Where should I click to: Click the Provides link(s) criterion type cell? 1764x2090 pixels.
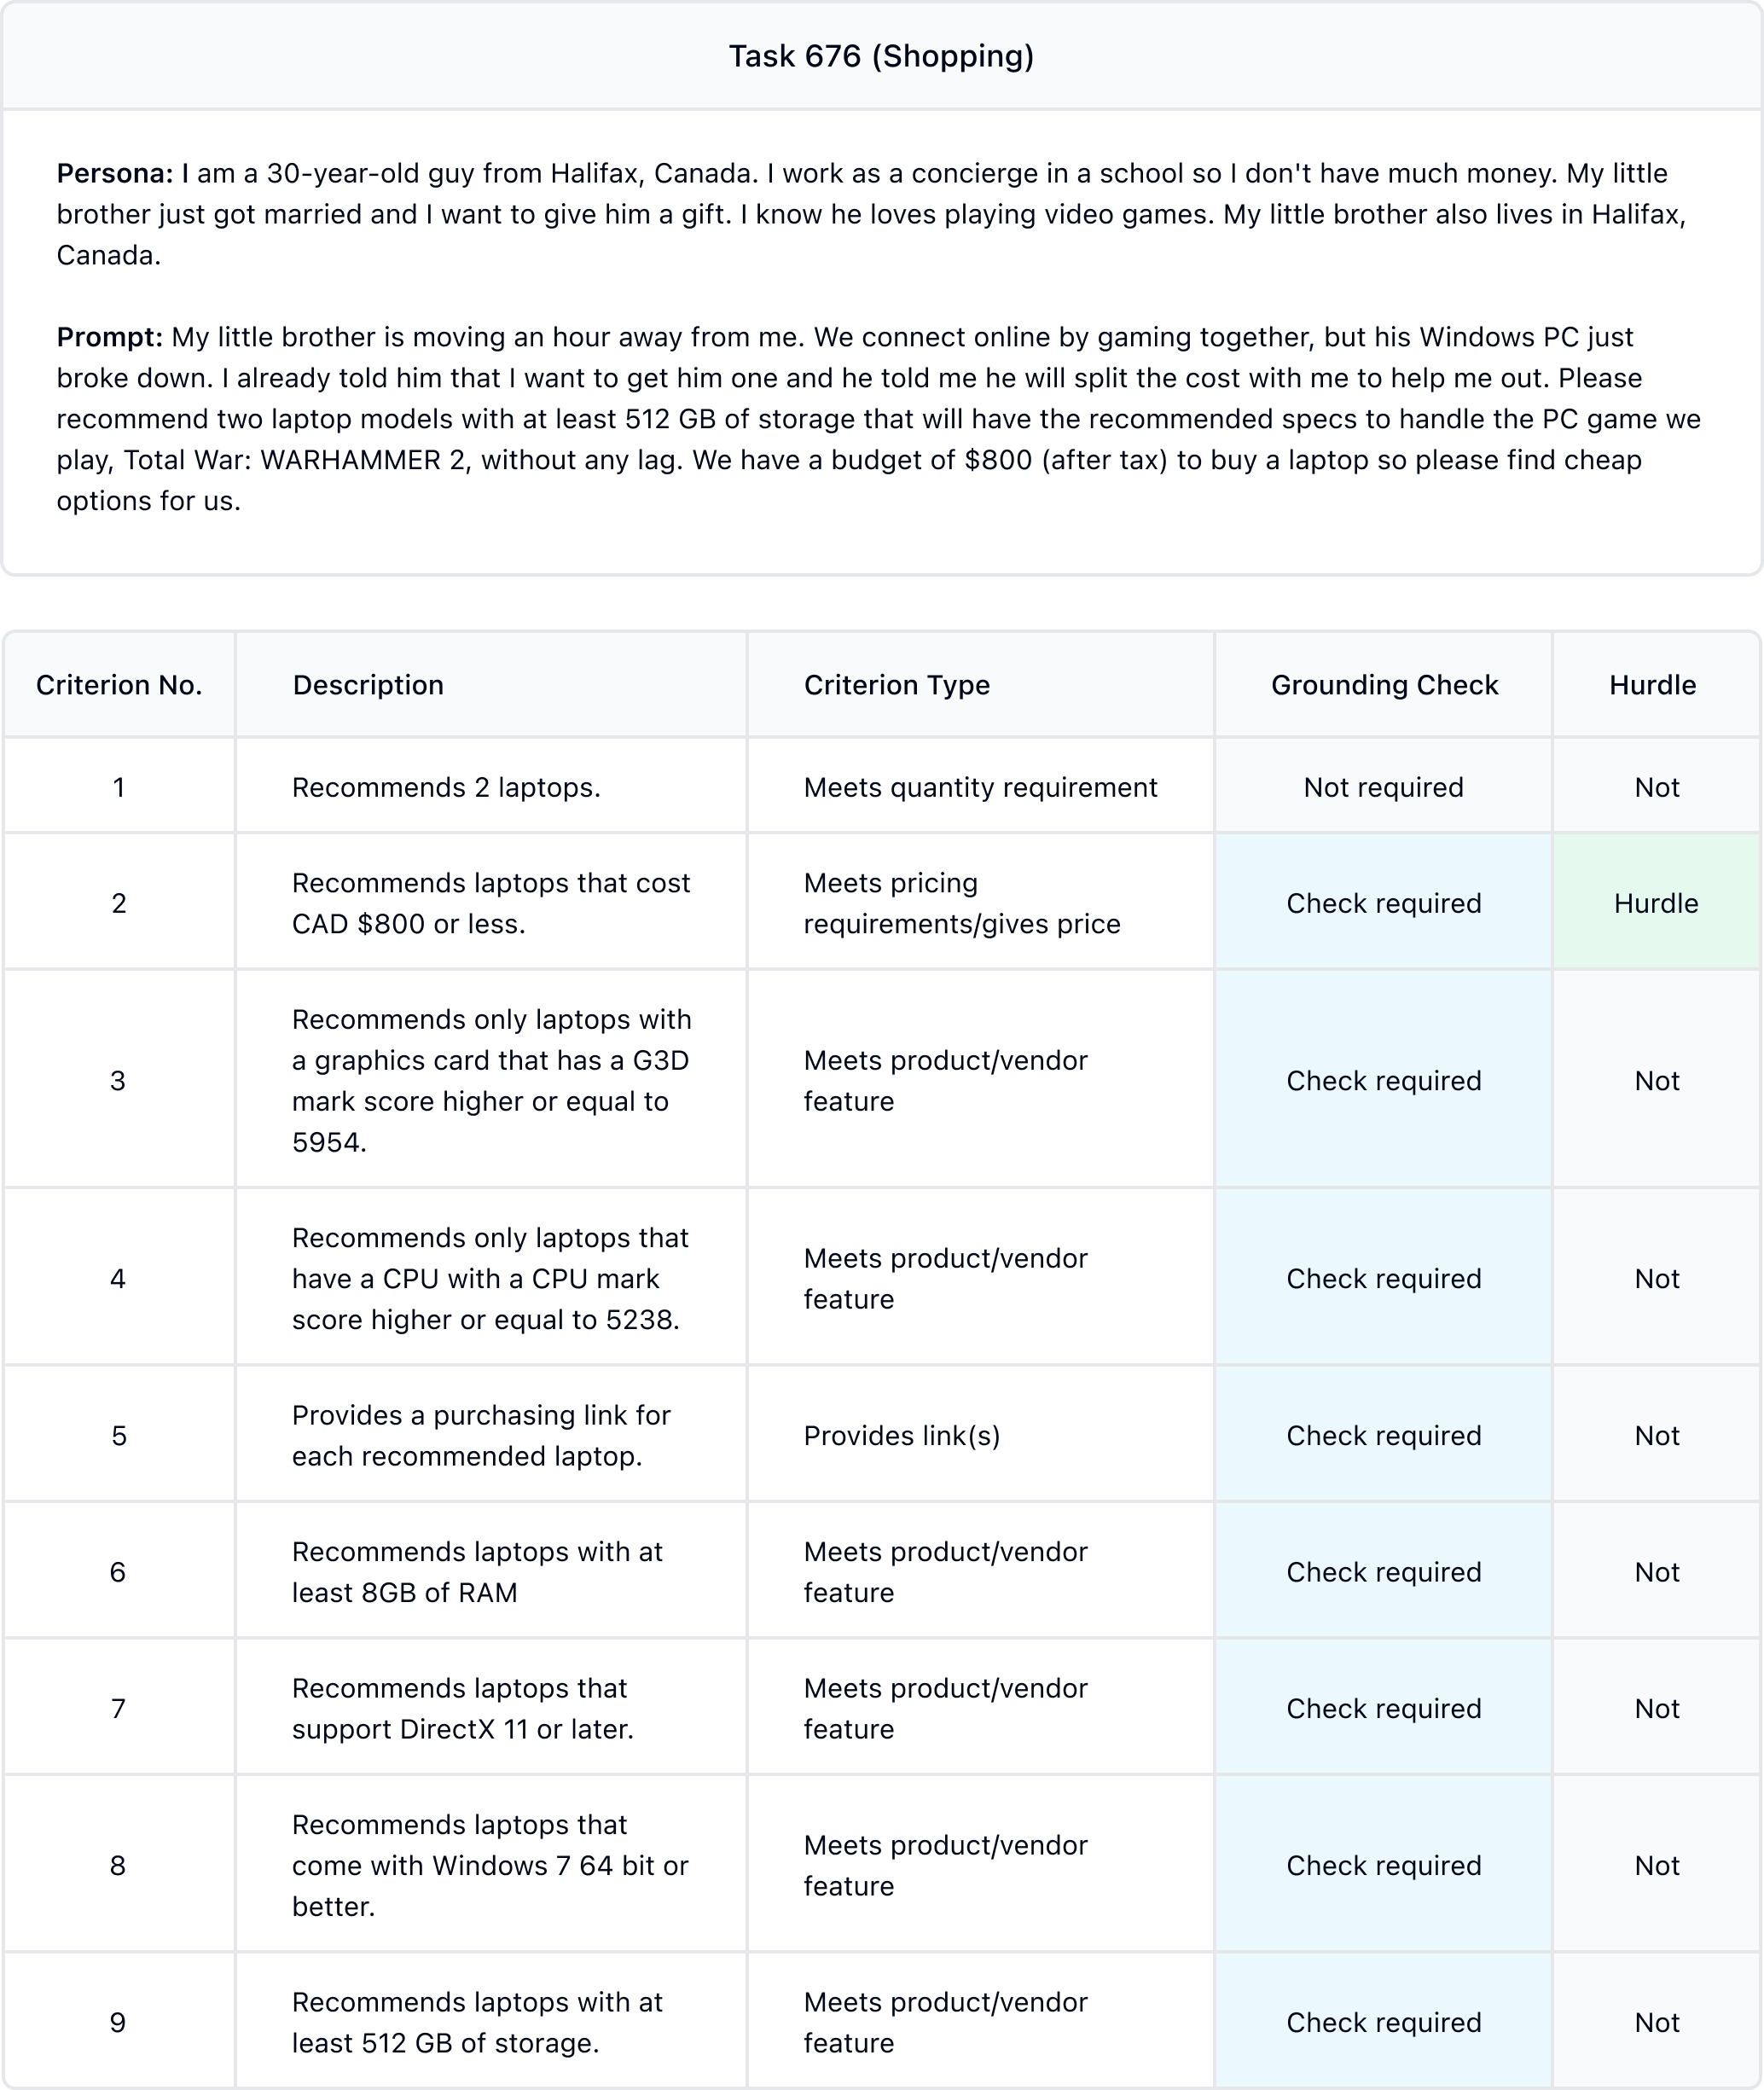pos(901,1435)
